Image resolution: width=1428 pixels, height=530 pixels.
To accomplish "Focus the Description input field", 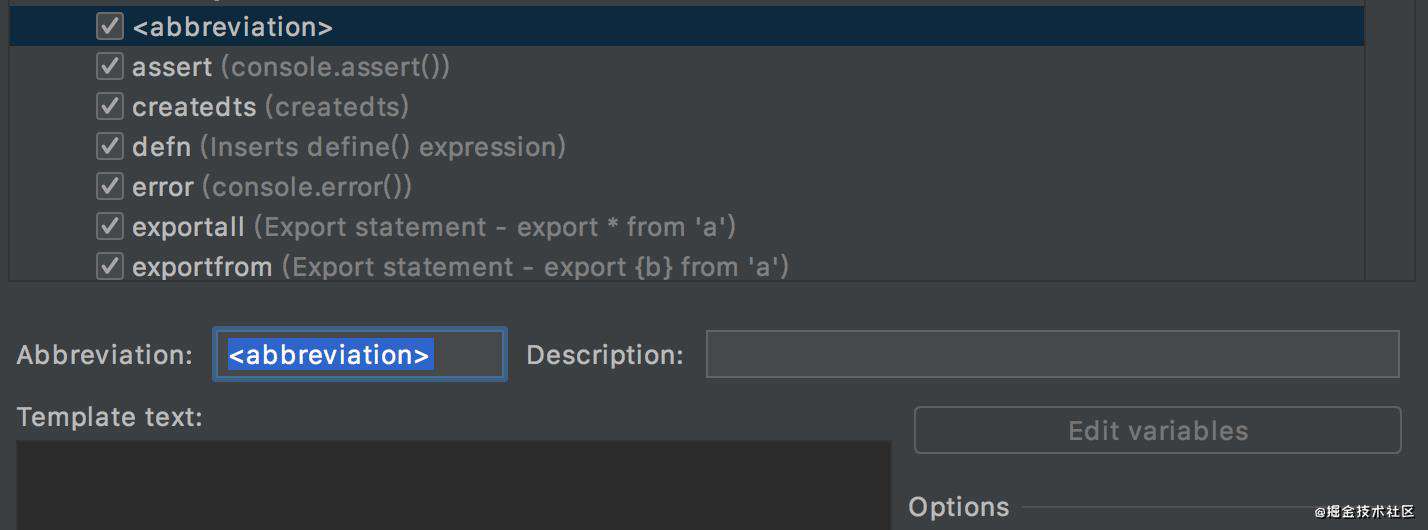I will [1053, 354].
